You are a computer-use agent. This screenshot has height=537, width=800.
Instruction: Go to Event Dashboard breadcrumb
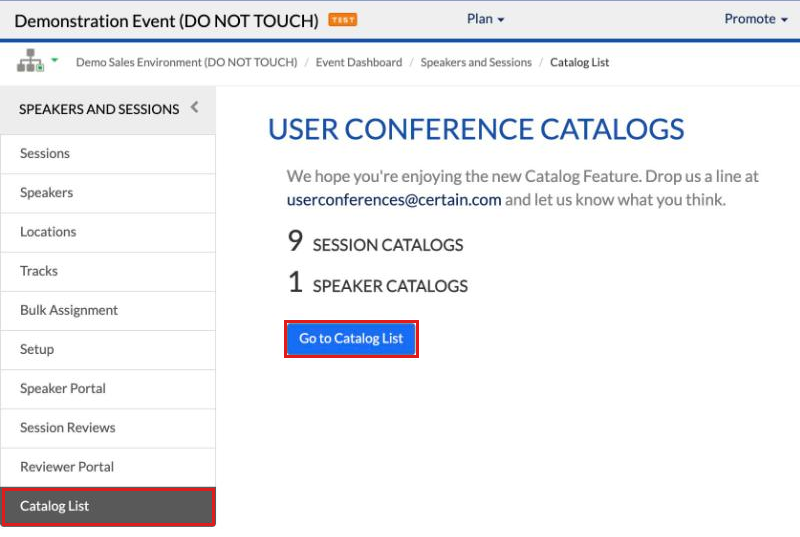(359, 62)
